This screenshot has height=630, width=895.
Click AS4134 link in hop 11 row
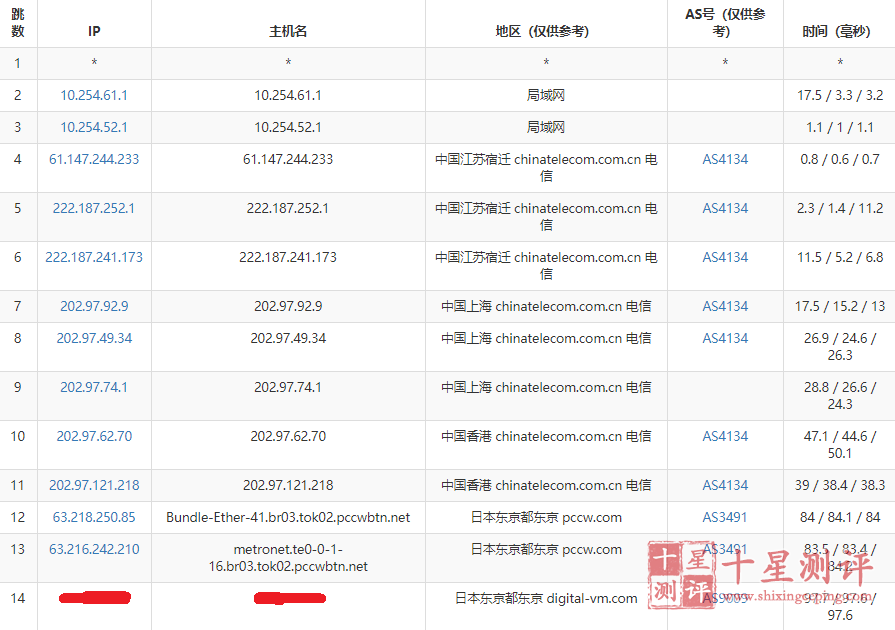click(x=725, y=486)
